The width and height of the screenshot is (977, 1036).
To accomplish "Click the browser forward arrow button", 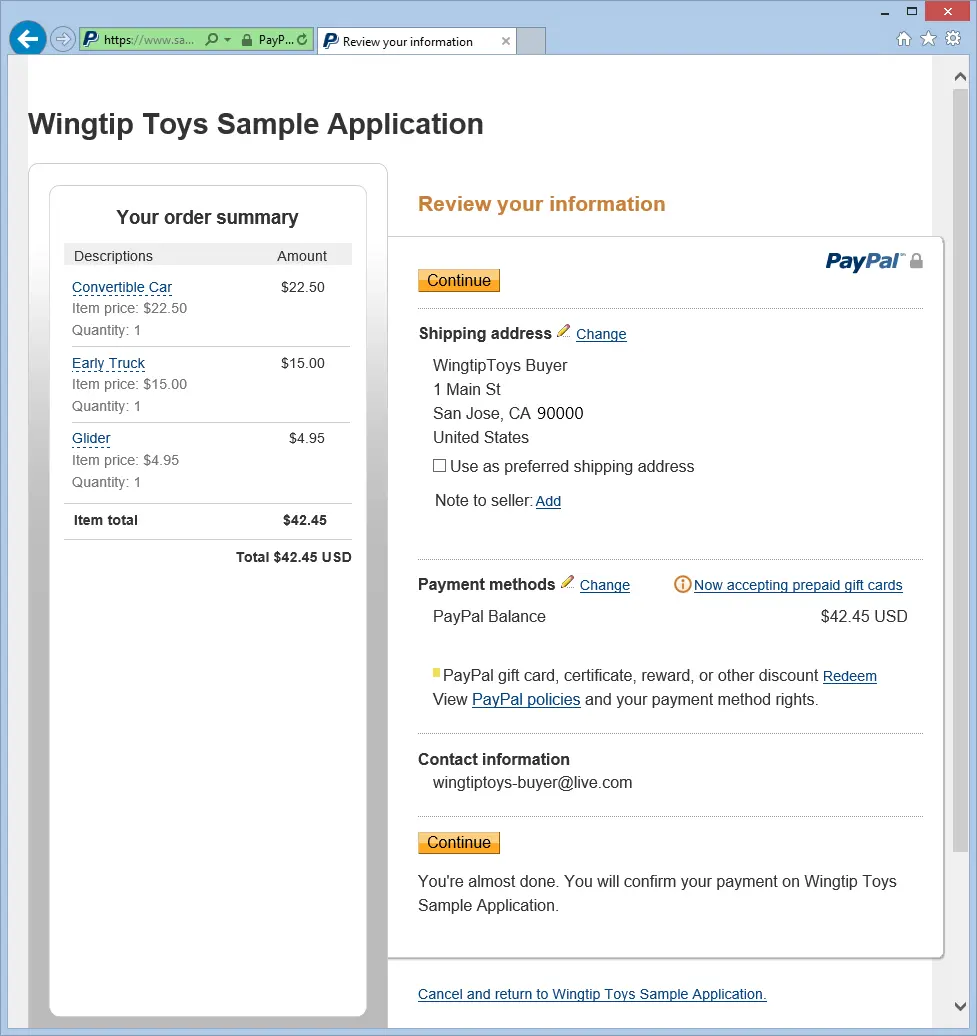I will (63, 40).
